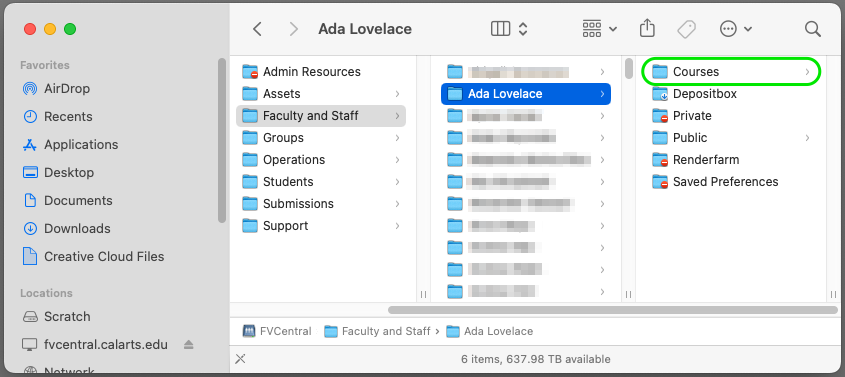Expand Students folder chevron
This screenshot has width=845, height=377.
(397, 181)
